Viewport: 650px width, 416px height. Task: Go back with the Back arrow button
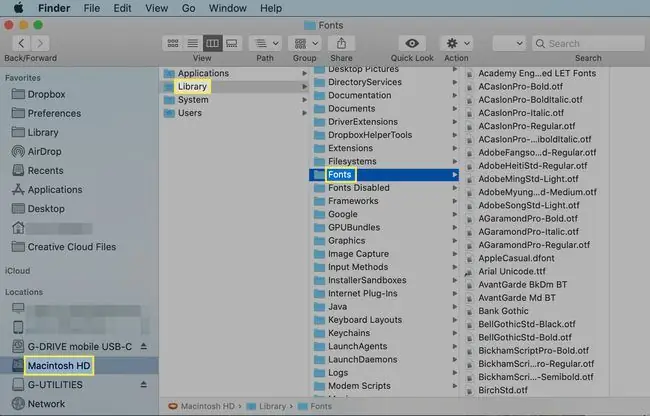point(22,43)
